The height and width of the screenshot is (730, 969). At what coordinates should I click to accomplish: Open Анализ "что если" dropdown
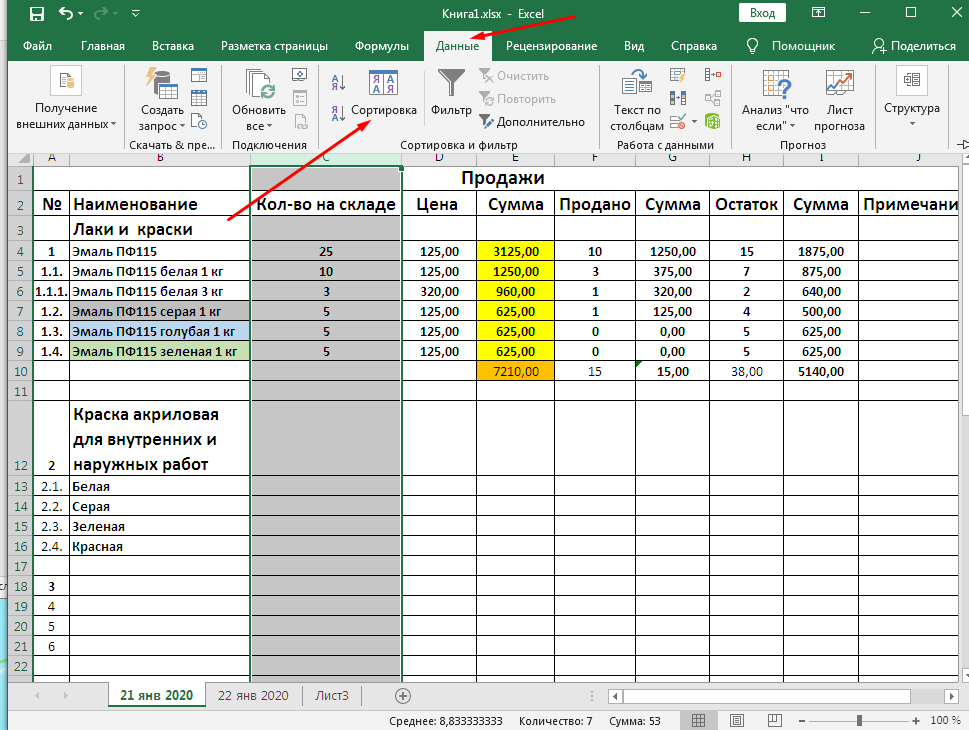775,100
